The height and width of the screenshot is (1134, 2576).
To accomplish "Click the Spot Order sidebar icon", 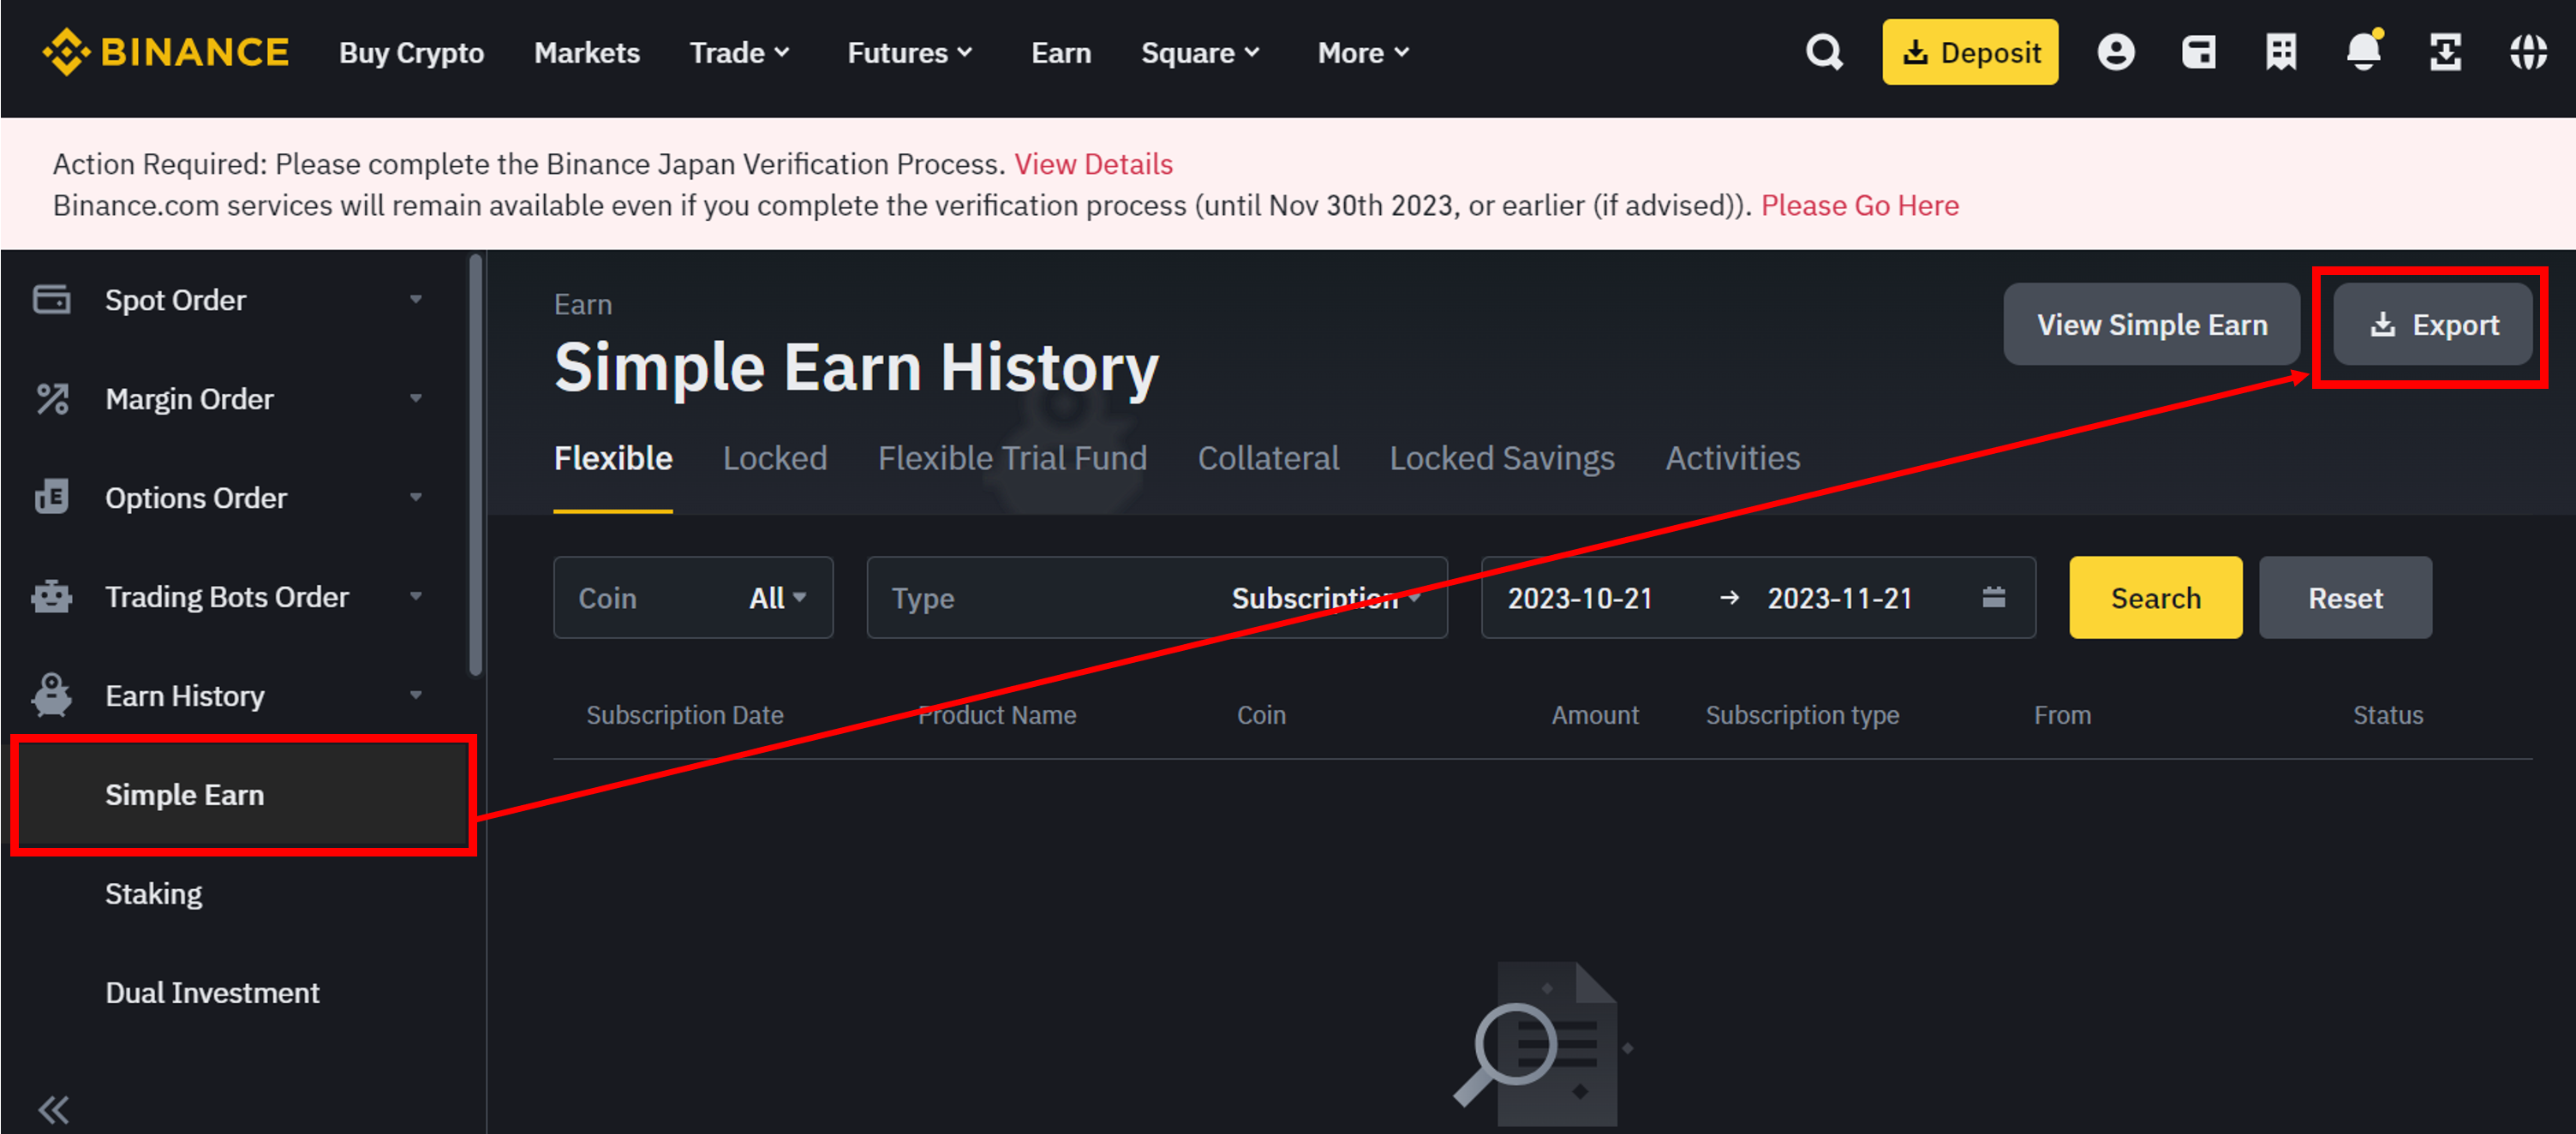I will 51,299.
